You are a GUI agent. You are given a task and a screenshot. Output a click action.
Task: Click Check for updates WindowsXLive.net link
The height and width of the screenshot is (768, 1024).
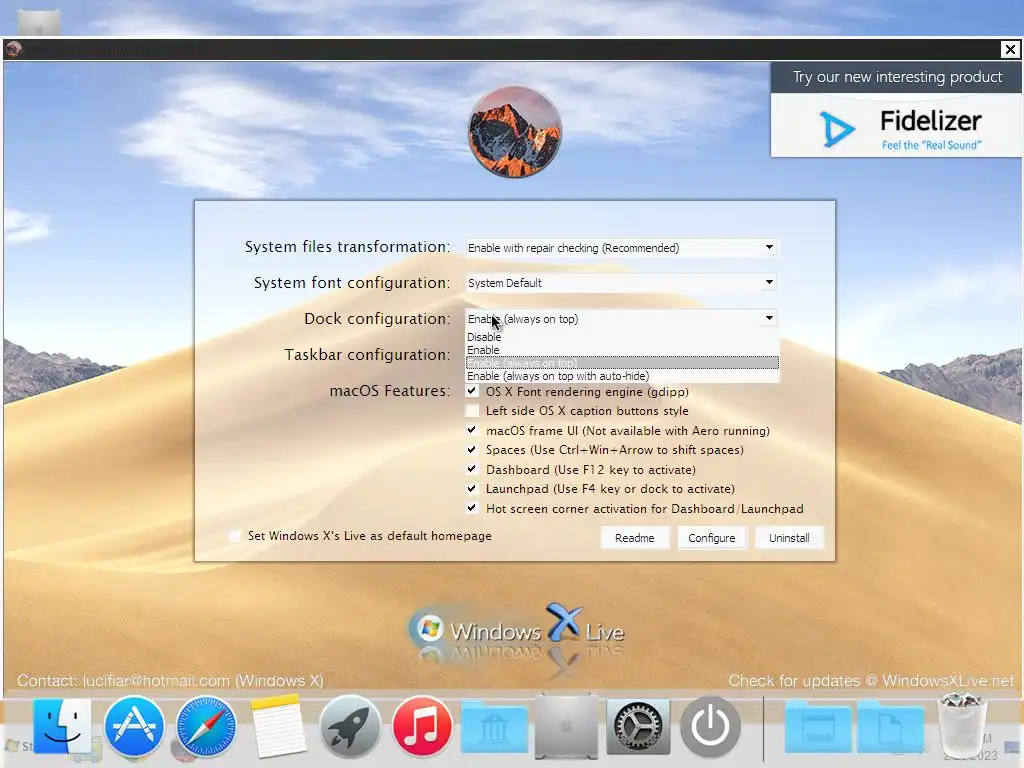(x=871, y=680)
